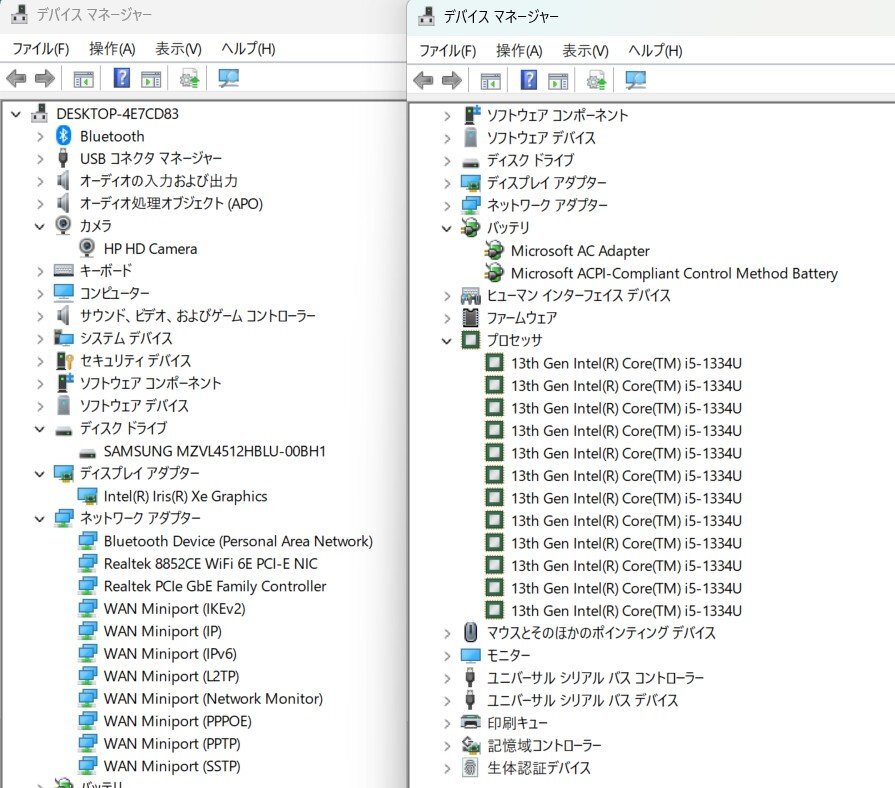Select the SAMSUNG MZVL4512HBLU-00BH1 disk

click(215, 451)
